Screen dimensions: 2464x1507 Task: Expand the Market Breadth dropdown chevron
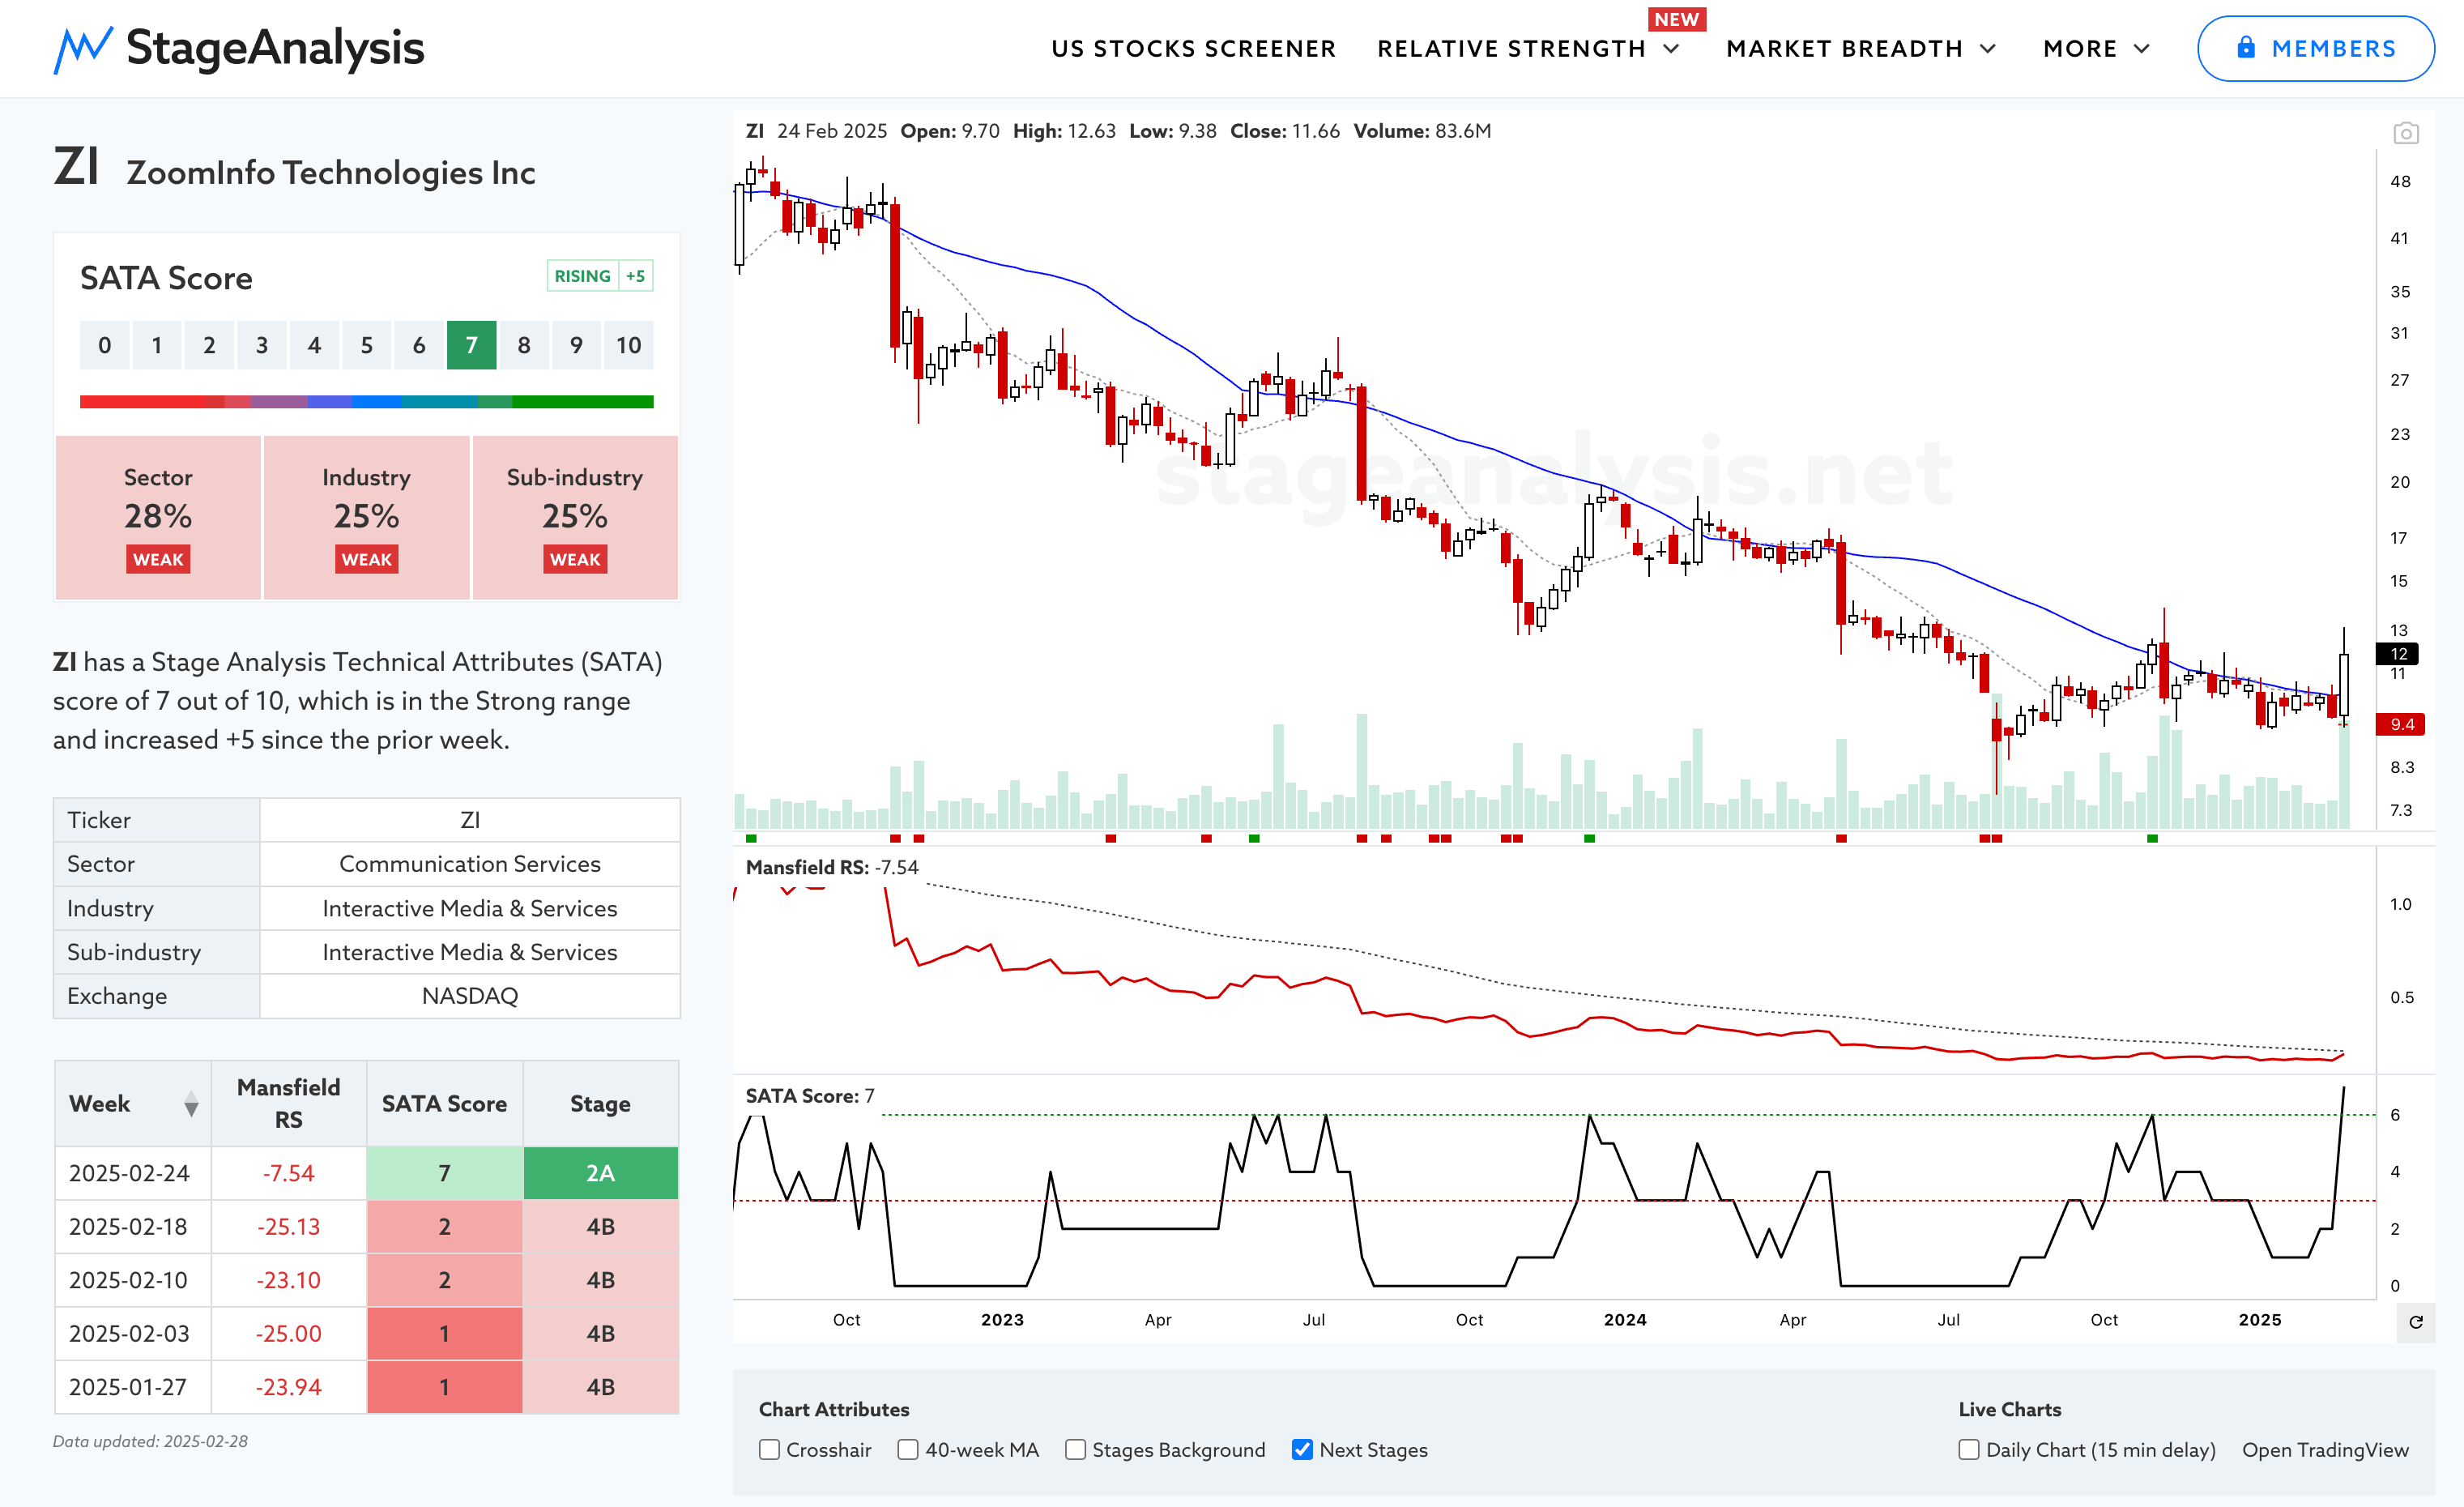click(1988, 49)
